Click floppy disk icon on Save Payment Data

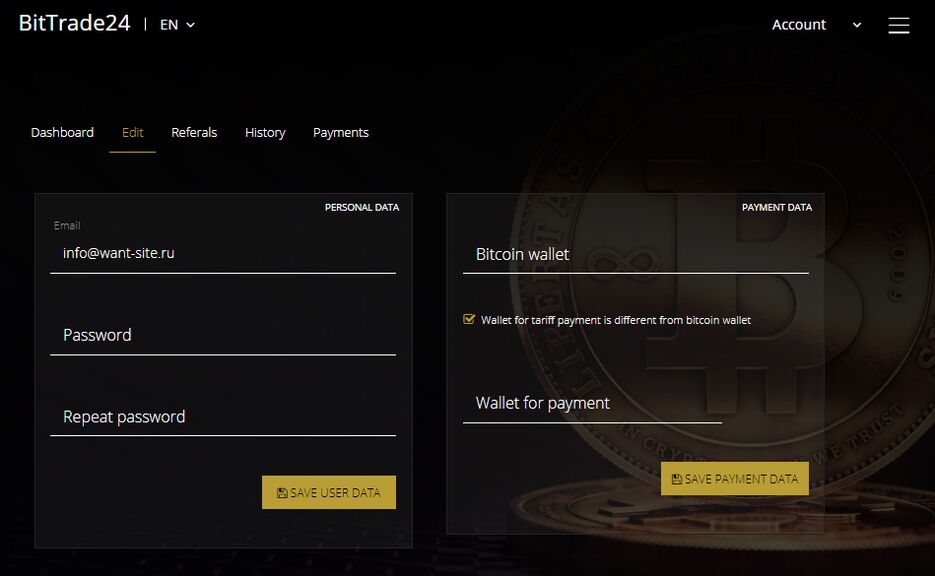click(x=677, y=479)
